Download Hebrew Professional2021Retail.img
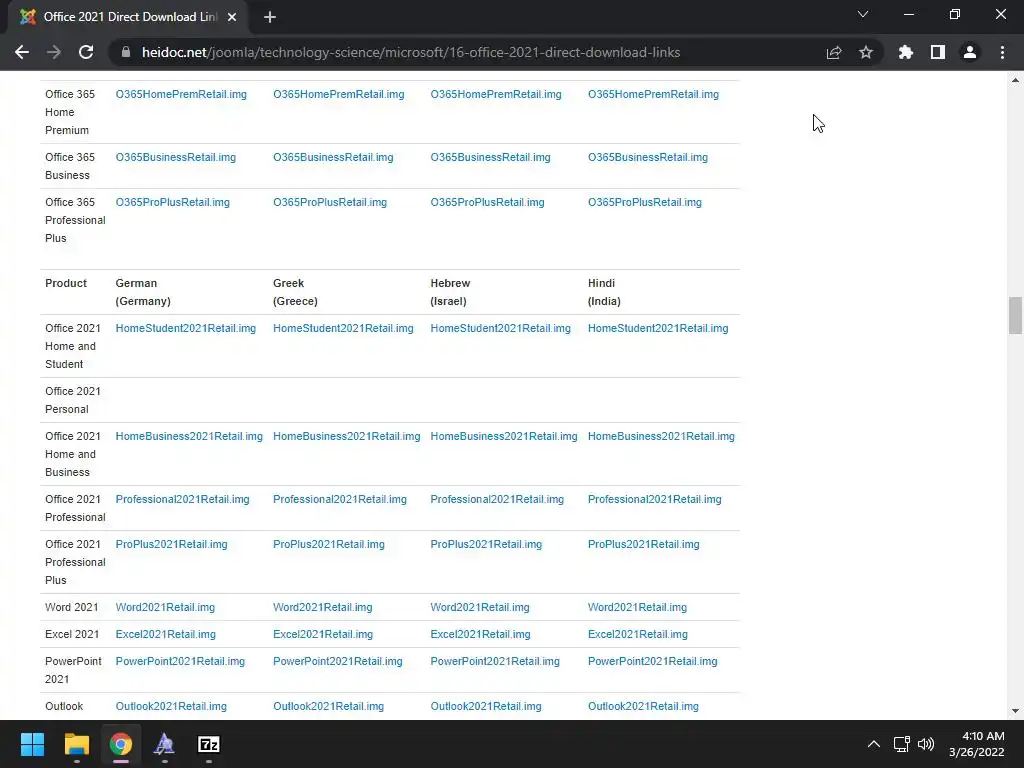This screenshot has width=1024, height=768. click(x=497, y=500)
